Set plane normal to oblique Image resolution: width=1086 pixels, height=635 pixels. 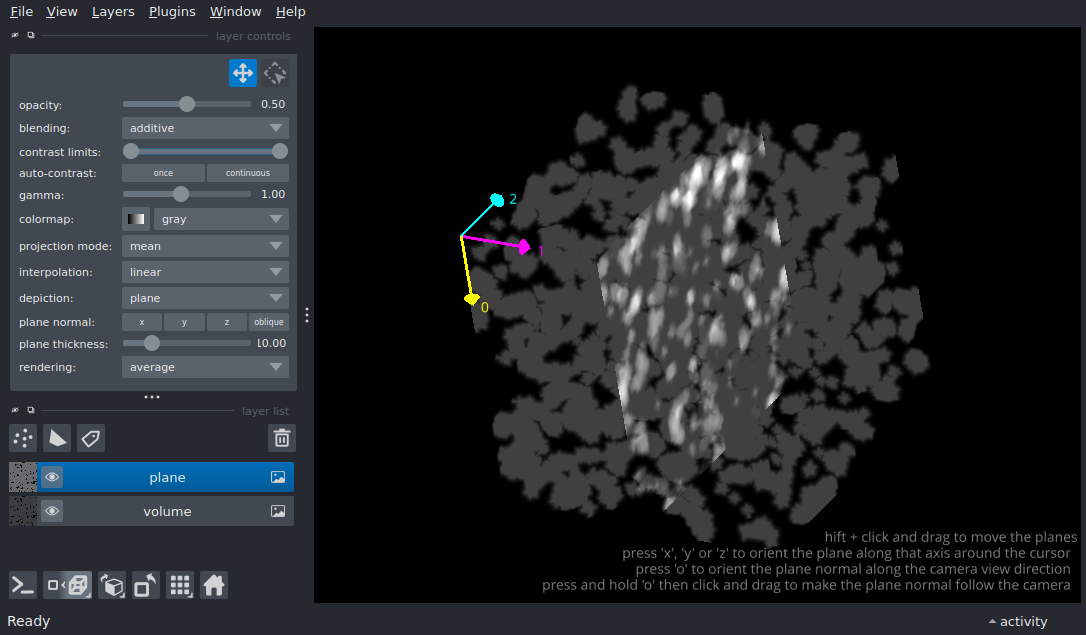click(269, 322)
